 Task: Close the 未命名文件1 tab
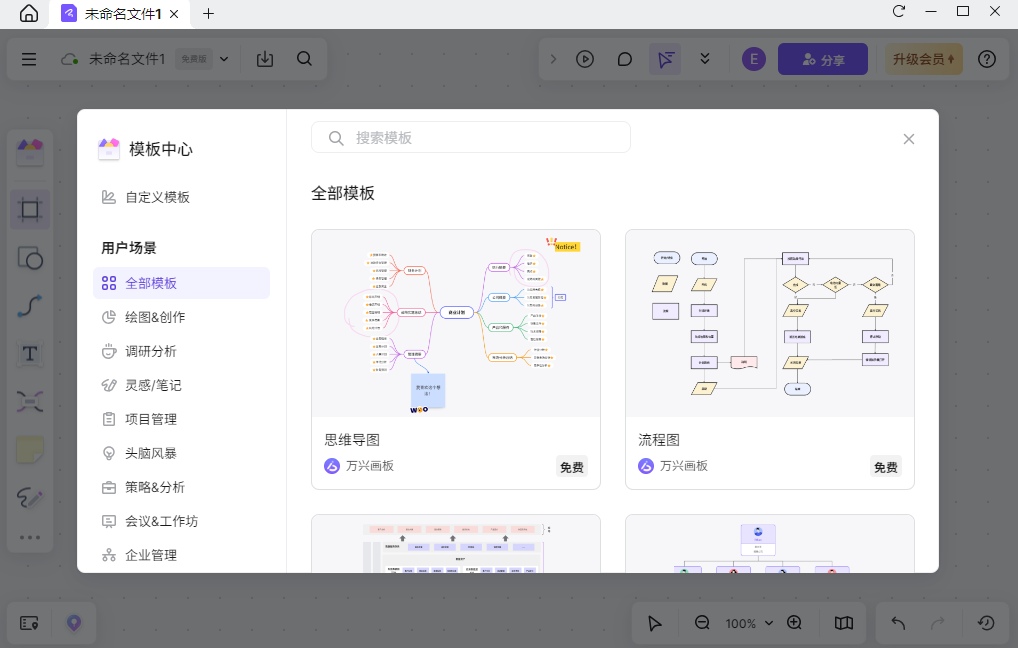[174, 14]
